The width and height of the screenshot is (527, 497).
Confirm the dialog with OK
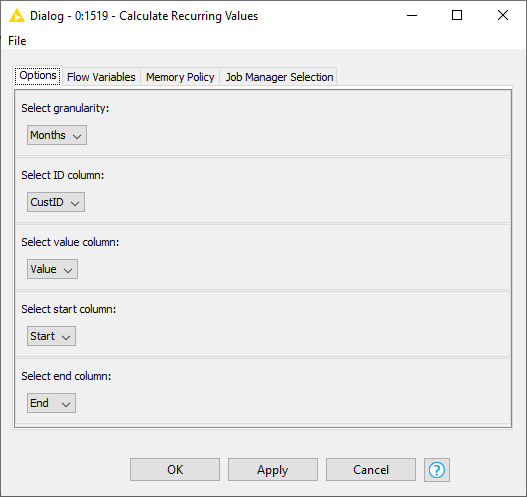[x=175, y=469]
